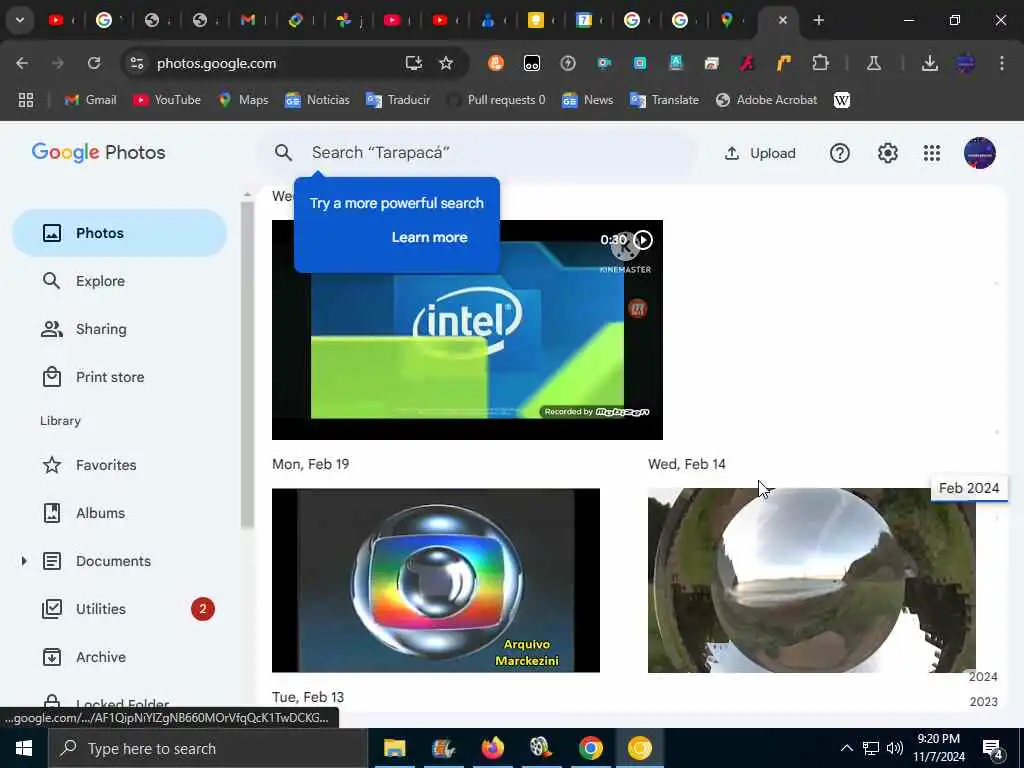Screen dimensions: 1024x768
Task: Open the Wikipedia W bookmark
Action: (x=842, y=100)
